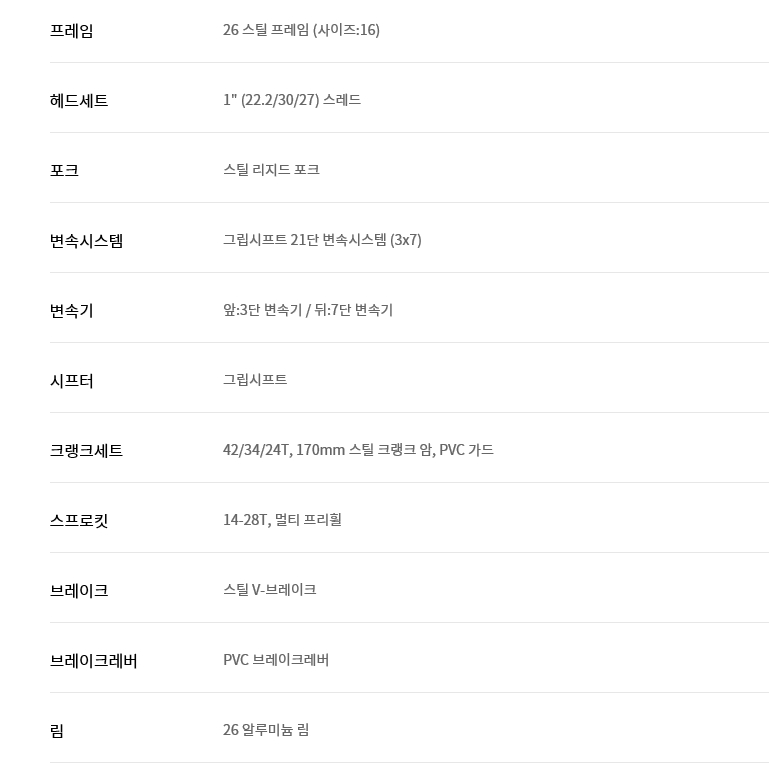Image resolution: width=769 pixels, height=763 pixels.
Task: Click the 26 스틸 프레임 (사이즈:16) value
Action: (301, 30)
